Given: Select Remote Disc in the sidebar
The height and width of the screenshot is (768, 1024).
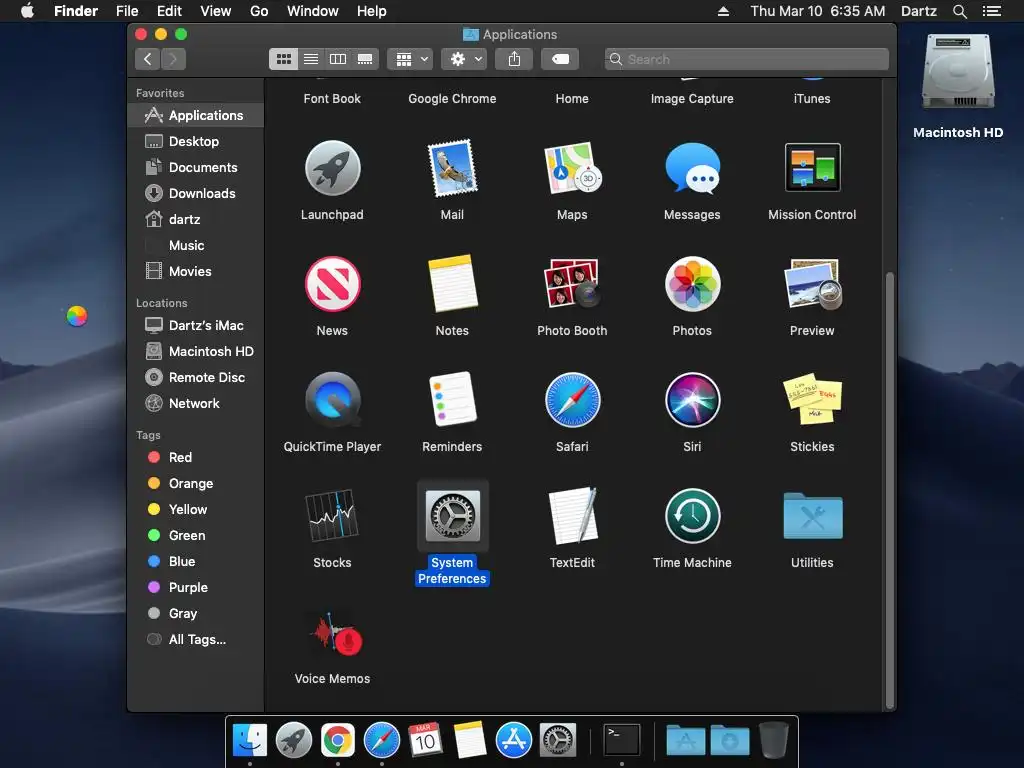Looking at the screenshot, I should 196,377.
